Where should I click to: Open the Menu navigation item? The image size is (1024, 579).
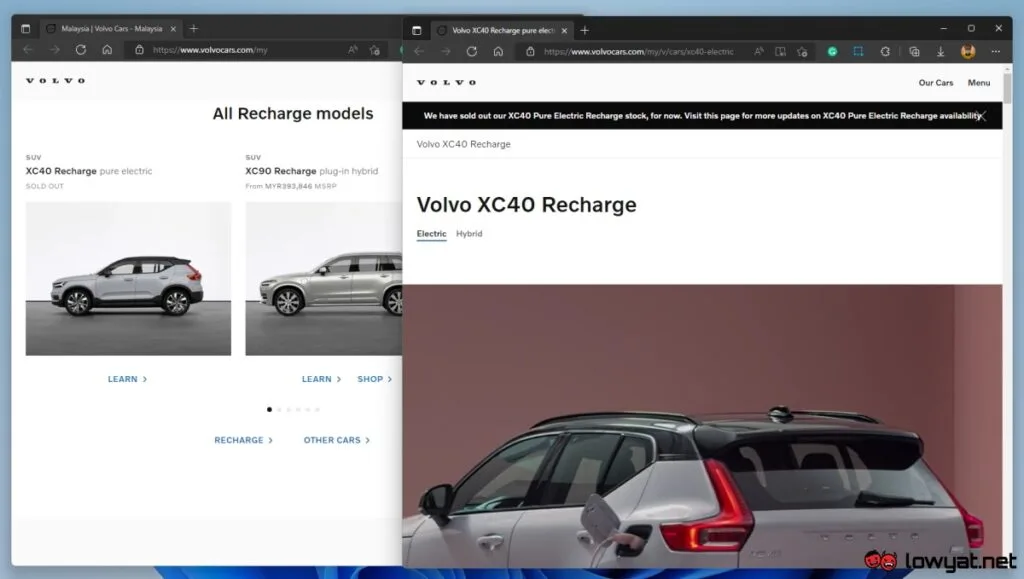979,83
